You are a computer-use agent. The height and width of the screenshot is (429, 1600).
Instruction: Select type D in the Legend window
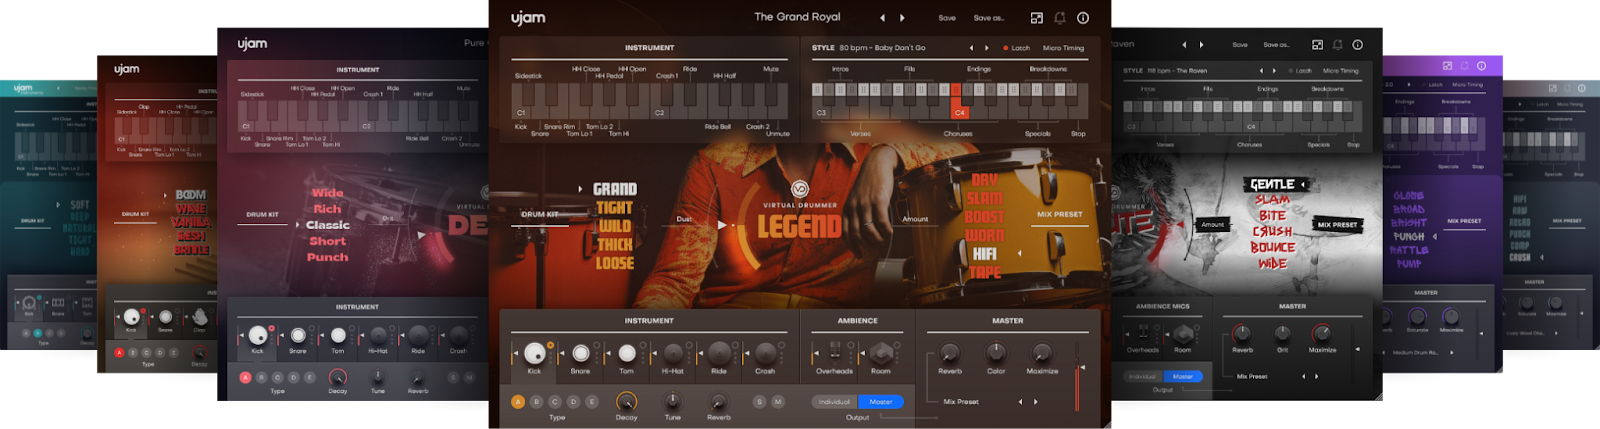coord(573,402)
